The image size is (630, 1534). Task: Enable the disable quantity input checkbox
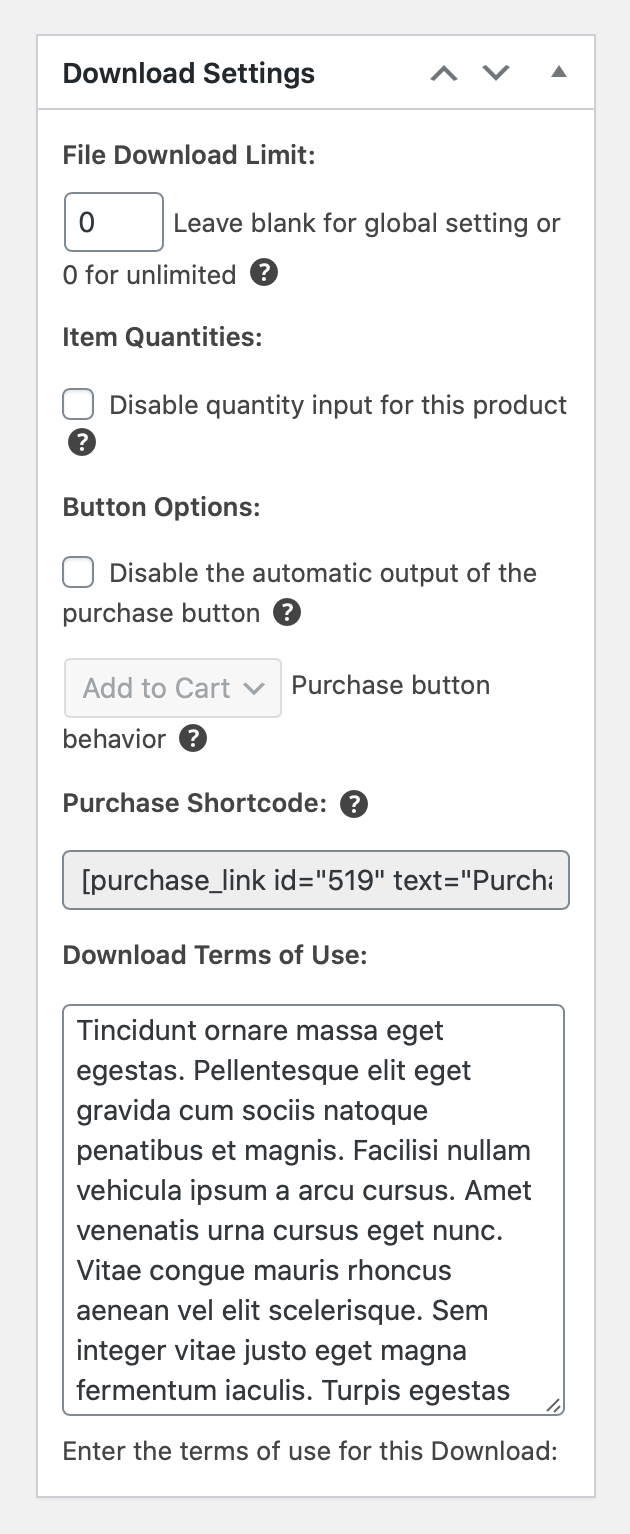click(x=79, y=405)
